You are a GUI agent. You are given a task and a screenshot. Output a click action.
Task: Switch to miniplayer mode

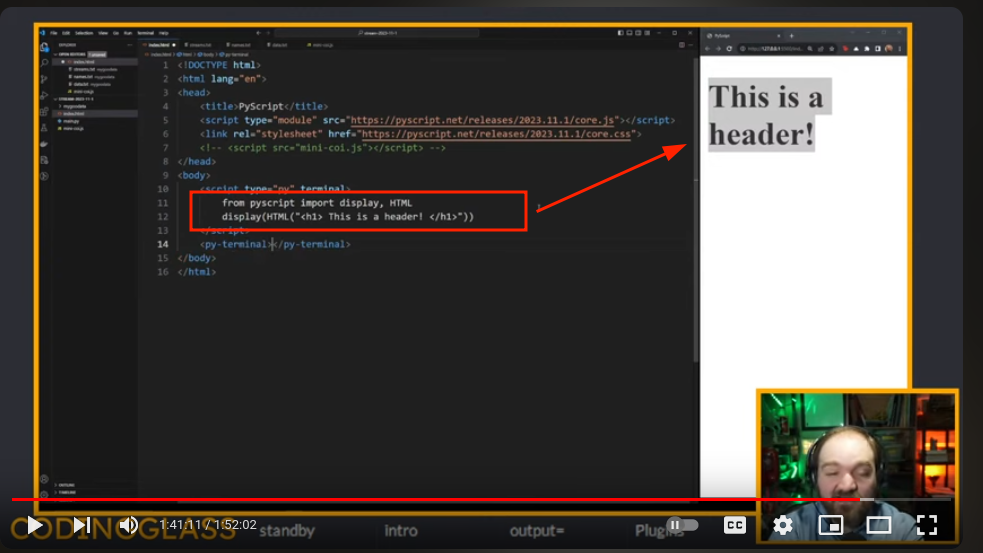[x=831, y=525]
